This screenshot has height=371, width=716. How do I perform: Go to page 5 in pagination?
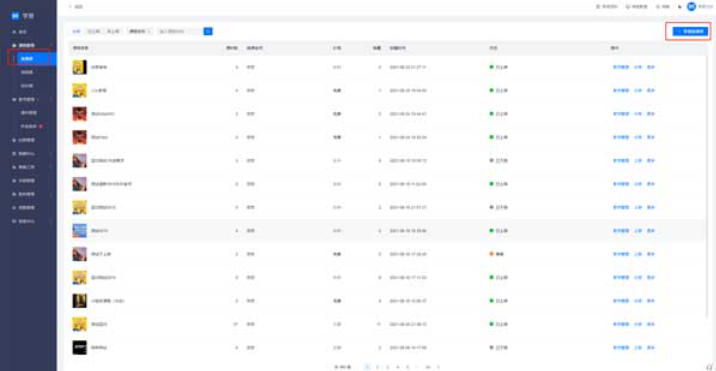(408, 367)
